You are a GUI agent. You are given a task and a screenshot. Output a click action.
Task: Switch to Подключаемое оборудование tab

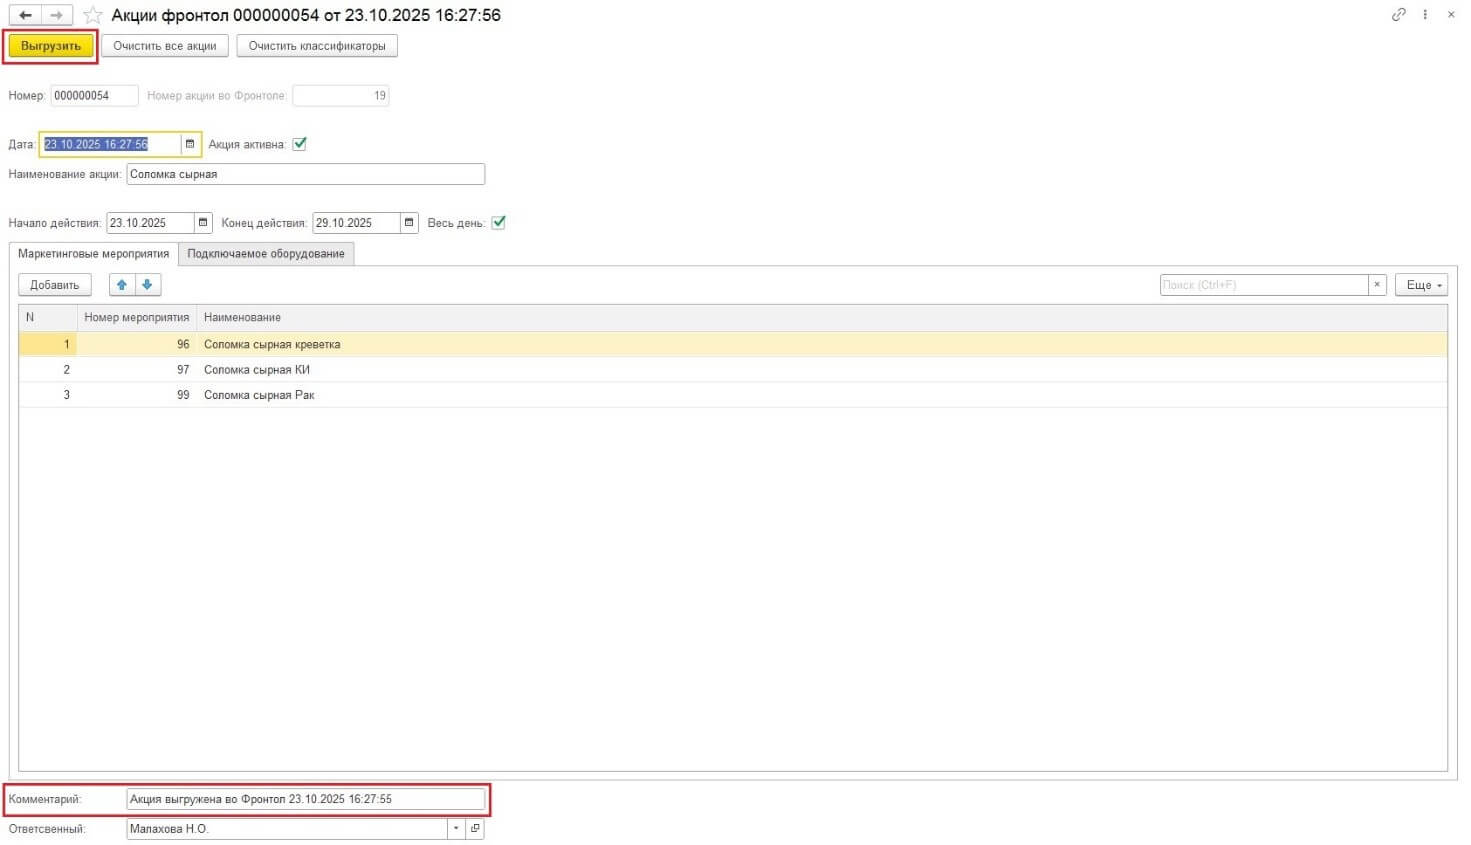[266, 254]
